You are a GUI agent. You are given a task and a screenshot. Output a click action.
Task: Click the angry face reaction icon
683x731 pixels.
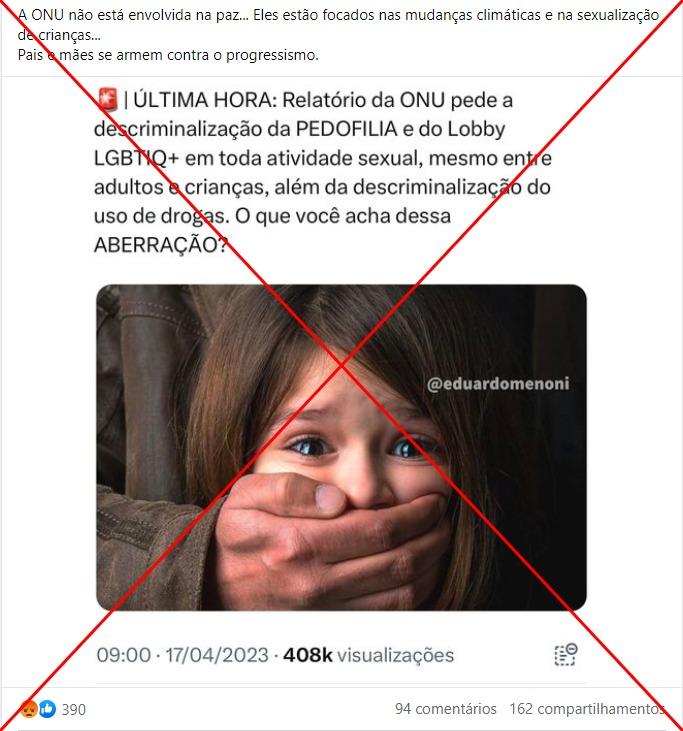pos(29,709)
